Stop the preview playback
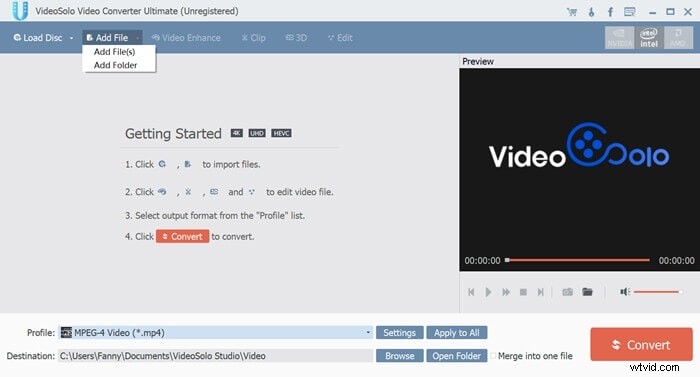 coord(523,292)
